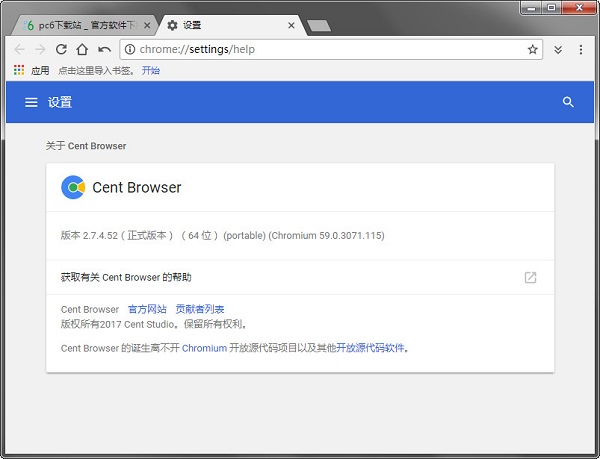The image size is (600, 459).
Task: Open the 应用 apps shortcut
Action: (30, 71)
